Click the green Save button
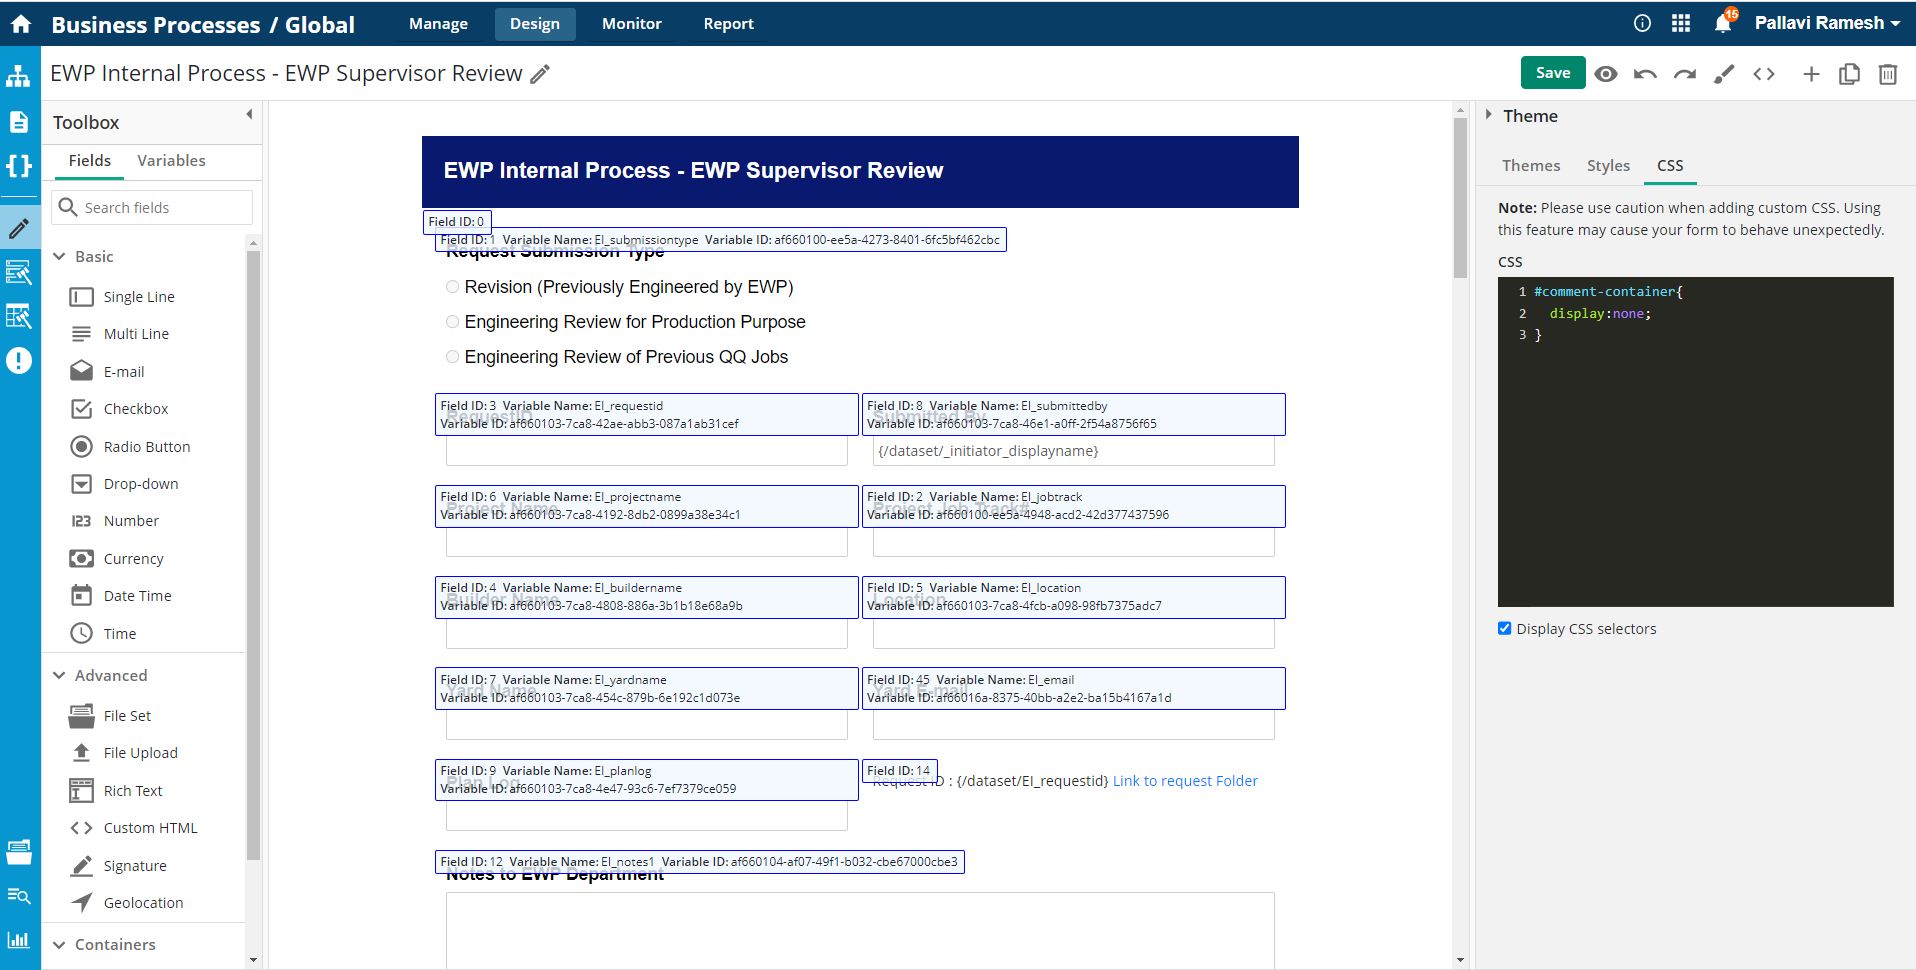1916x970 pixels. point(1552,73)
